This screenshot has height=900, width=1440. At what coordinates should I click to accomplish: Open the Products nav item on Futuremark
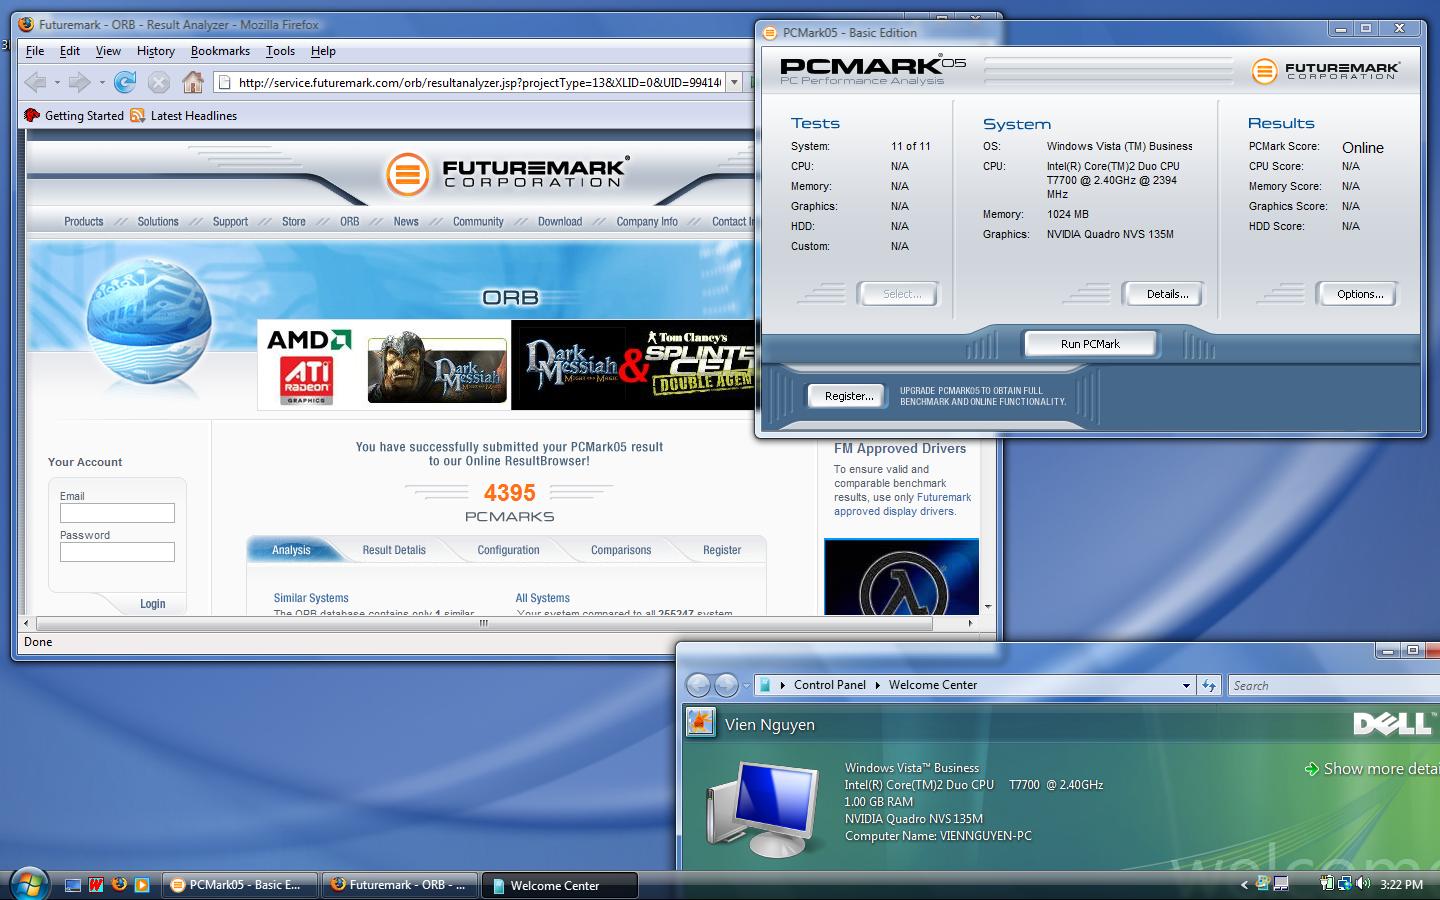pos(84,222)
